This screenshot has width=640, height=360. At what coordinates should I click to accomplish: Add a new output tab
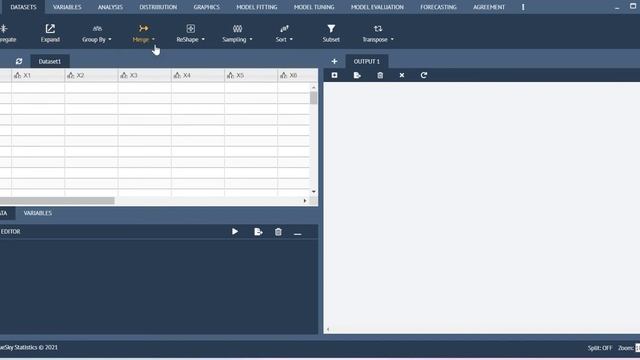click(334, 61)
